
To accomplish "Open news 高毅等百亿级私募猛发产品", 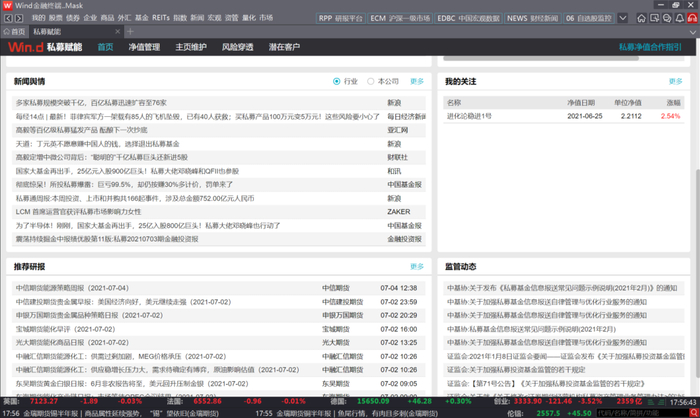I will tap(81, 130).
